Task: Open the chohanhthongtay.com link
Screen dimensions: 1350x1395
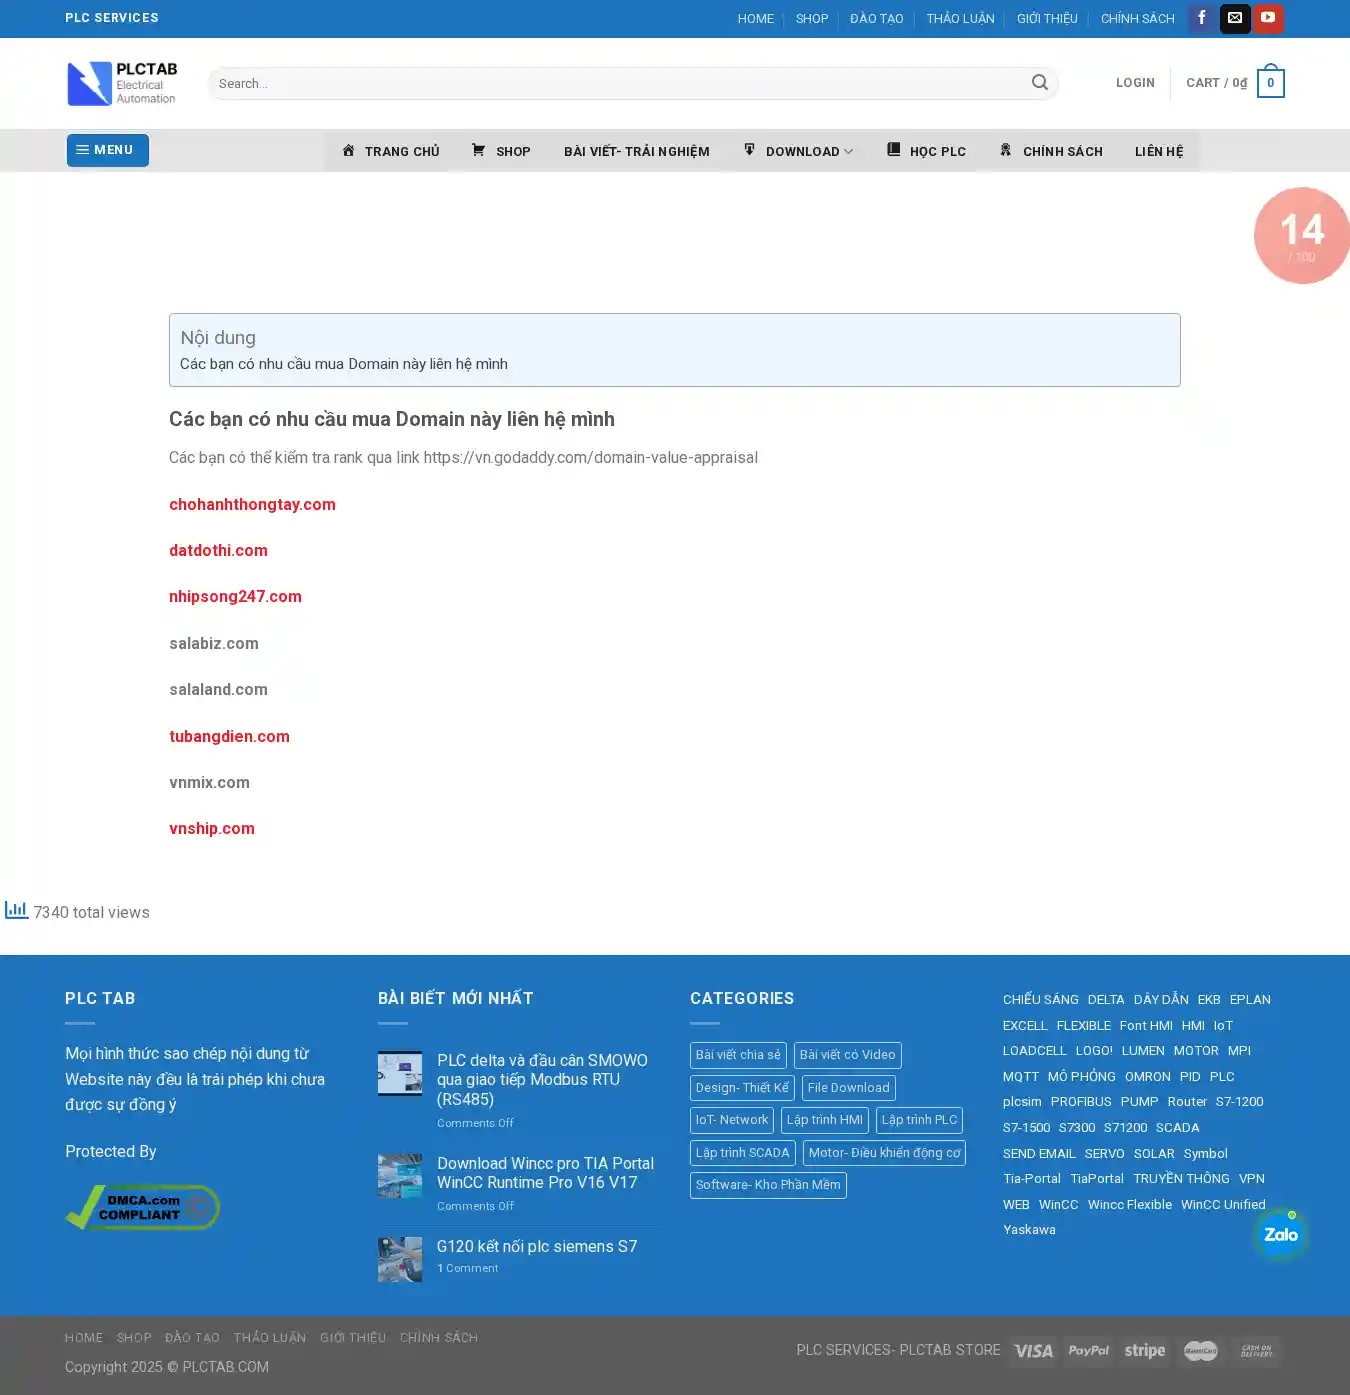Action: coord(252,505)
